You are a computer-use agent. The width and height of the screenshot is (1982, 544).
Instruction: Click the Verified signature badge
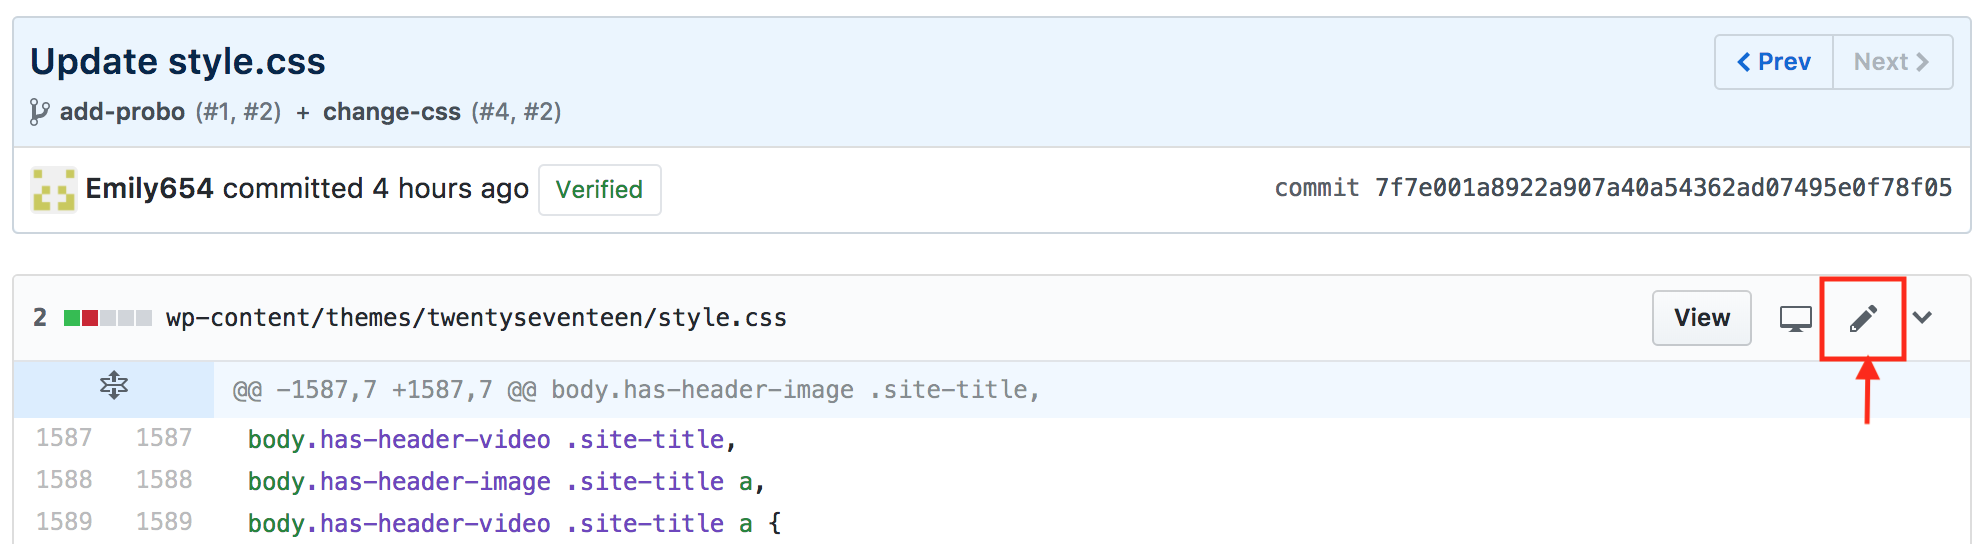pos(599,190)
